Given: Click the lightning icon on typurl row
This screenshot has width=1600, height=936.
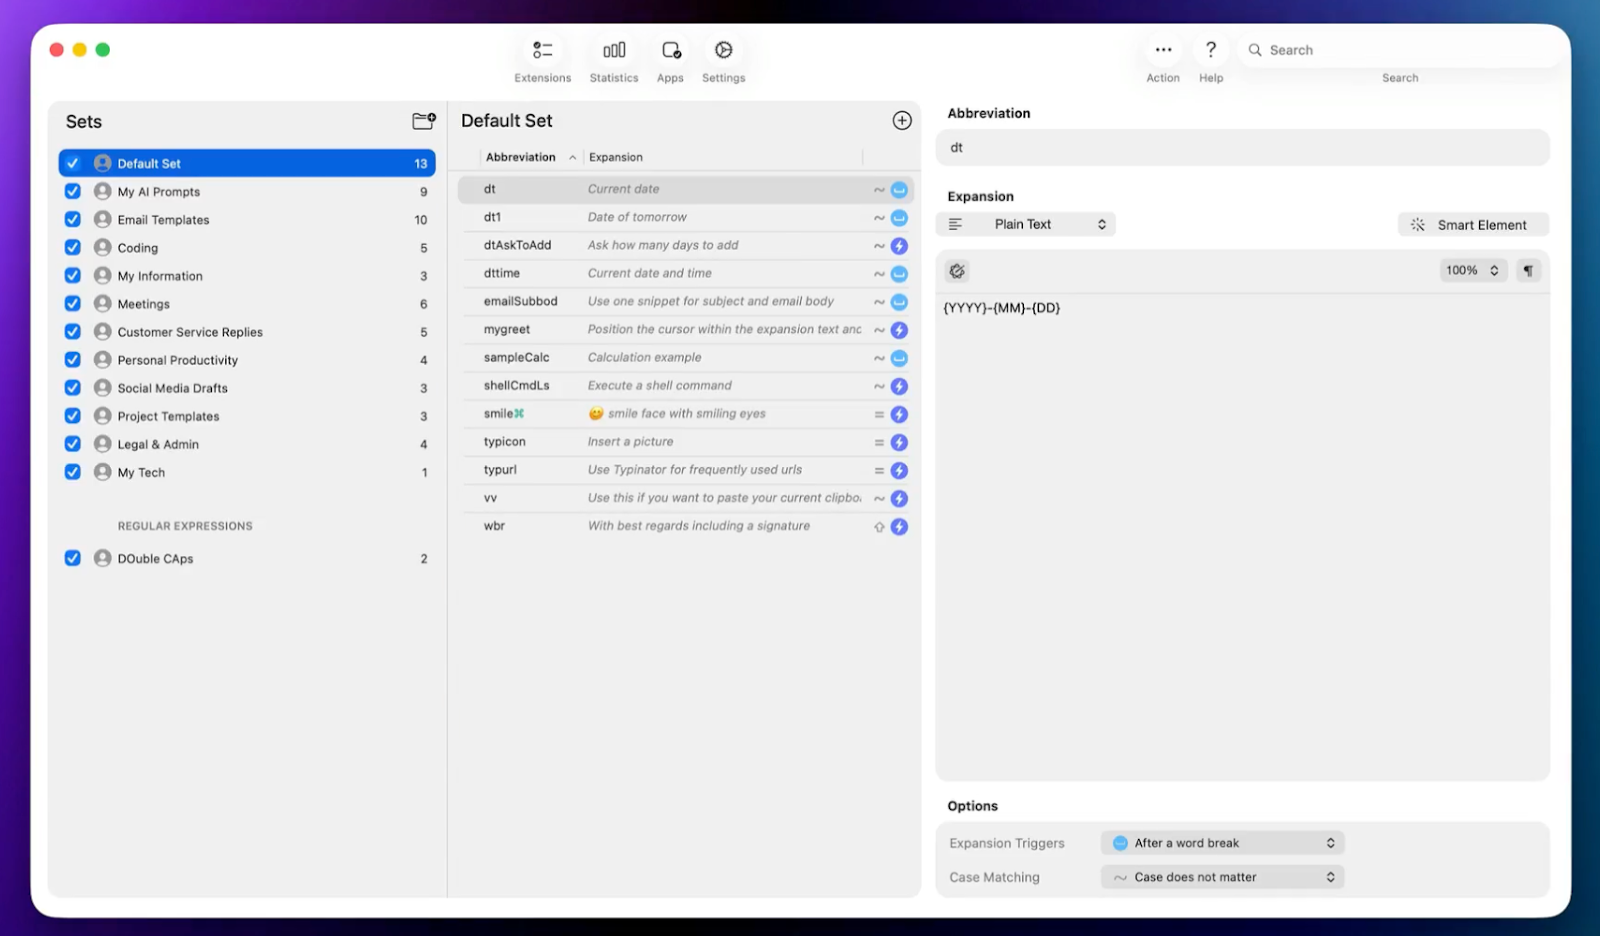Looking at the screenshot, I should coord(899,470).
